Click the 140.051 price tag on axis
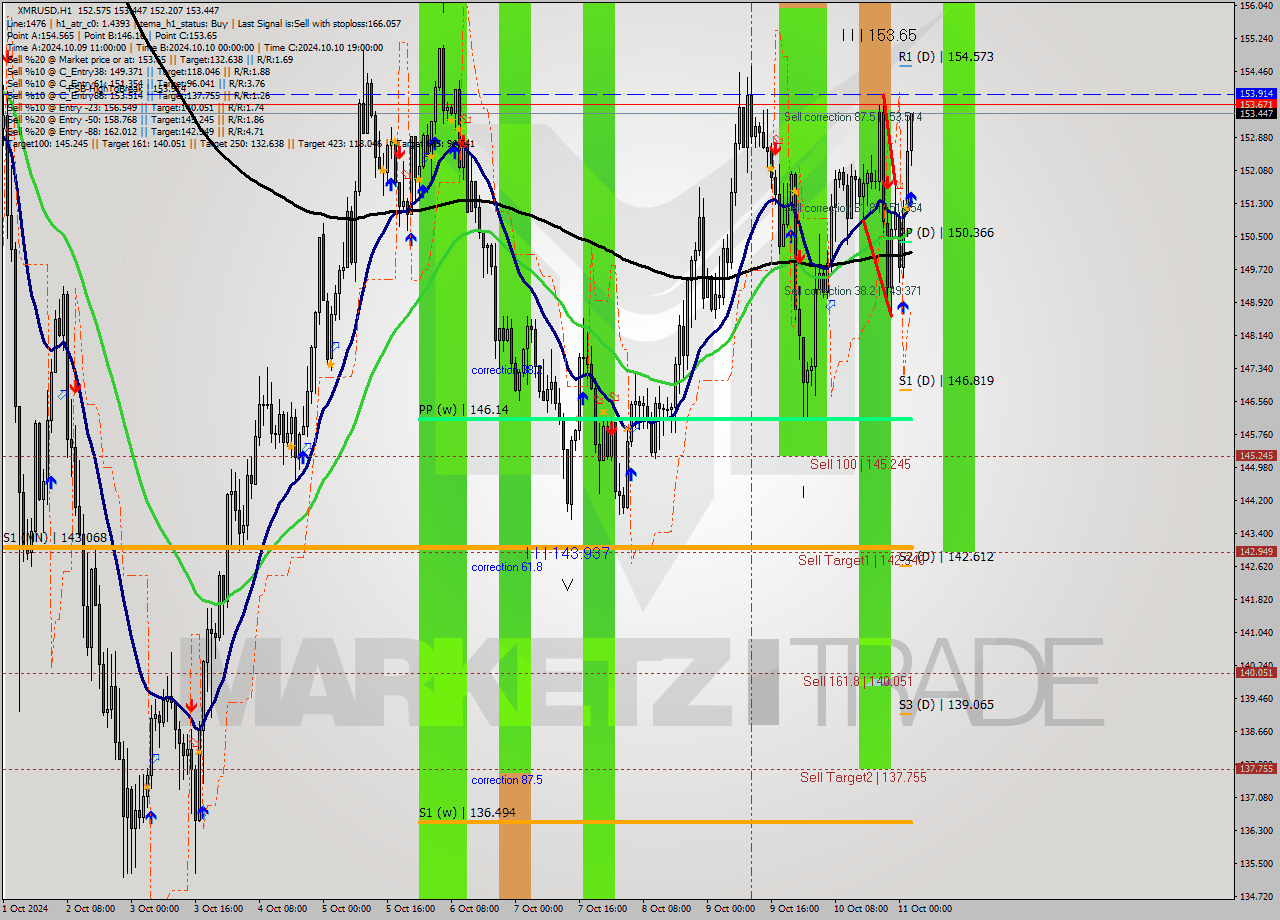This screenshot has height=920, width=1280. point(1256,673)
